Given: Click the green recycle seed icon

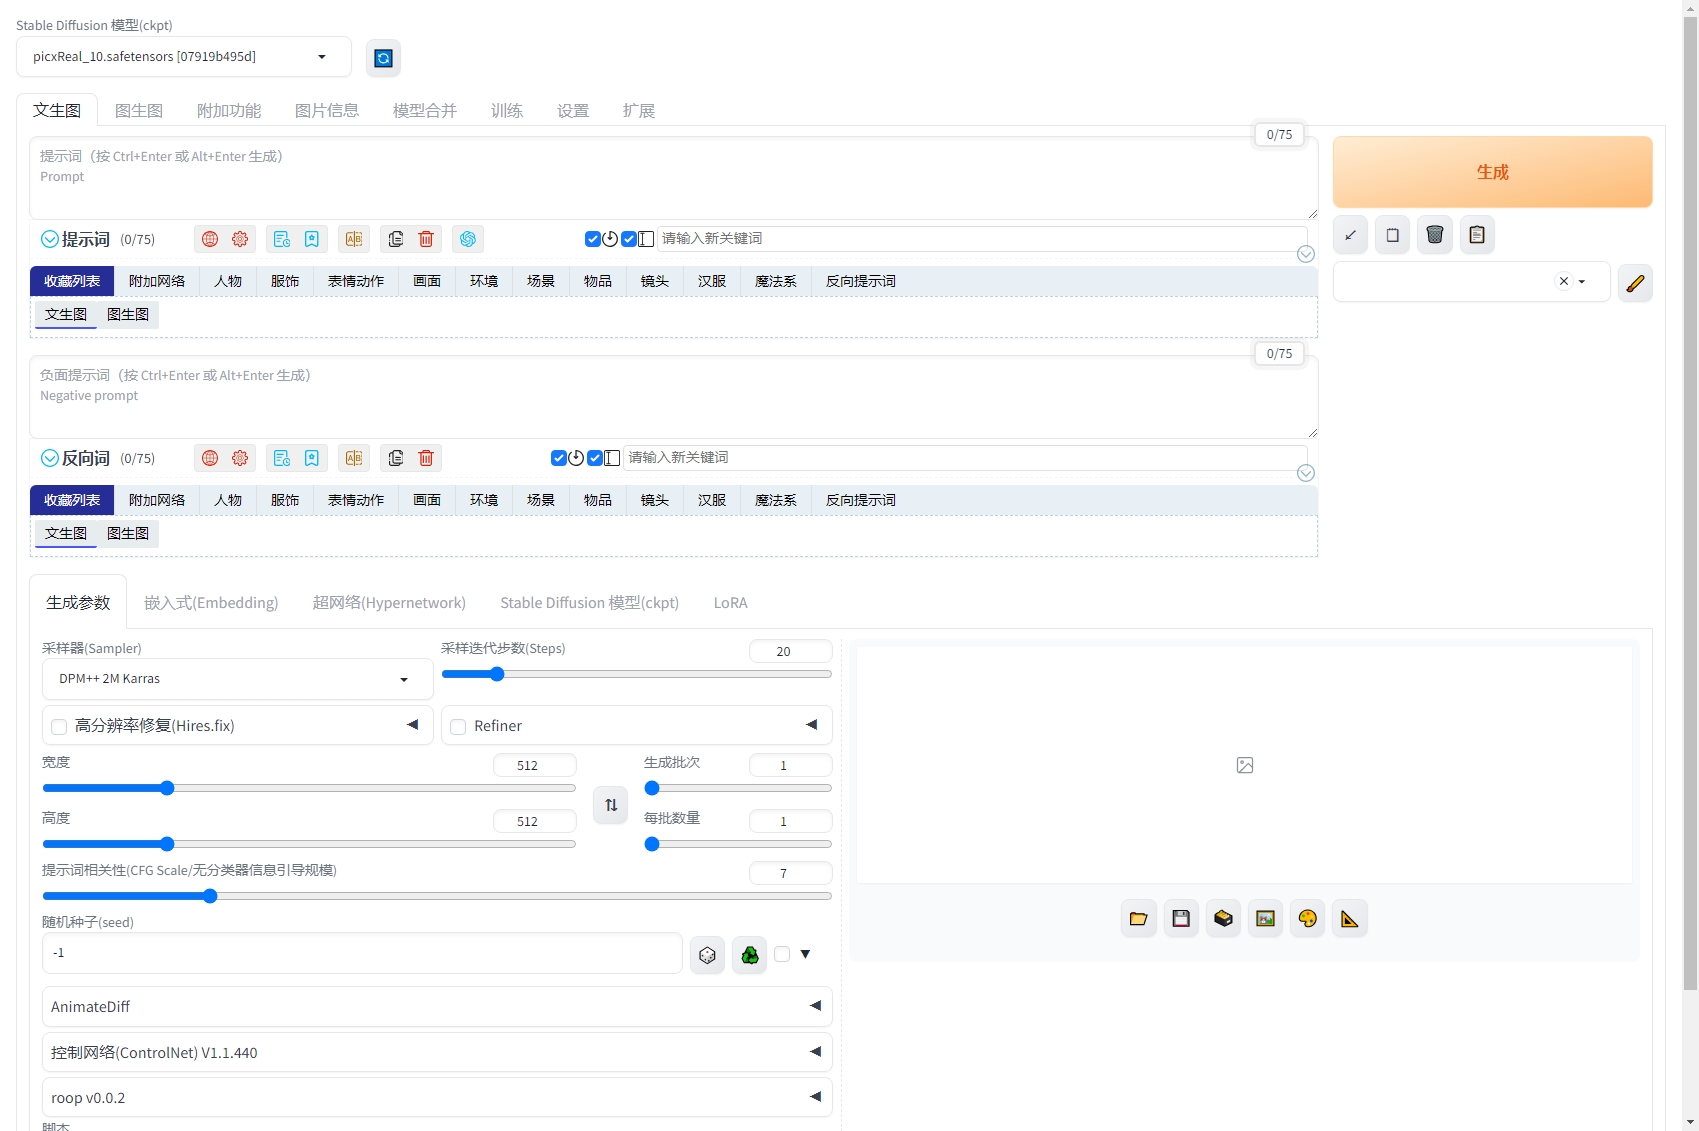Looking at the screenshot, I should pos(750,955).
